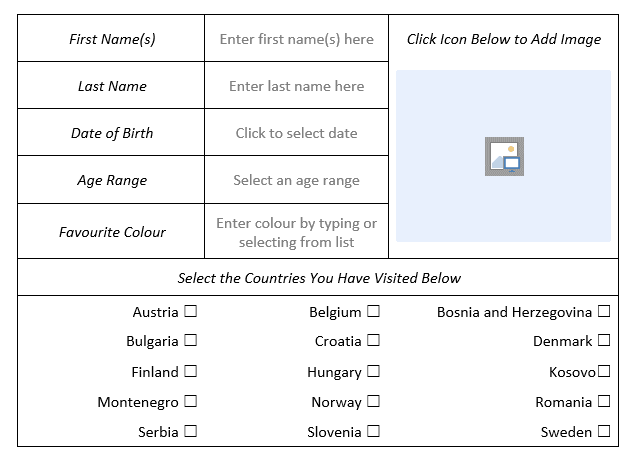The width and height of the screenshot is (633, 464).
Task: Mark the Kosovo checkbox
Action: (603, 372)
